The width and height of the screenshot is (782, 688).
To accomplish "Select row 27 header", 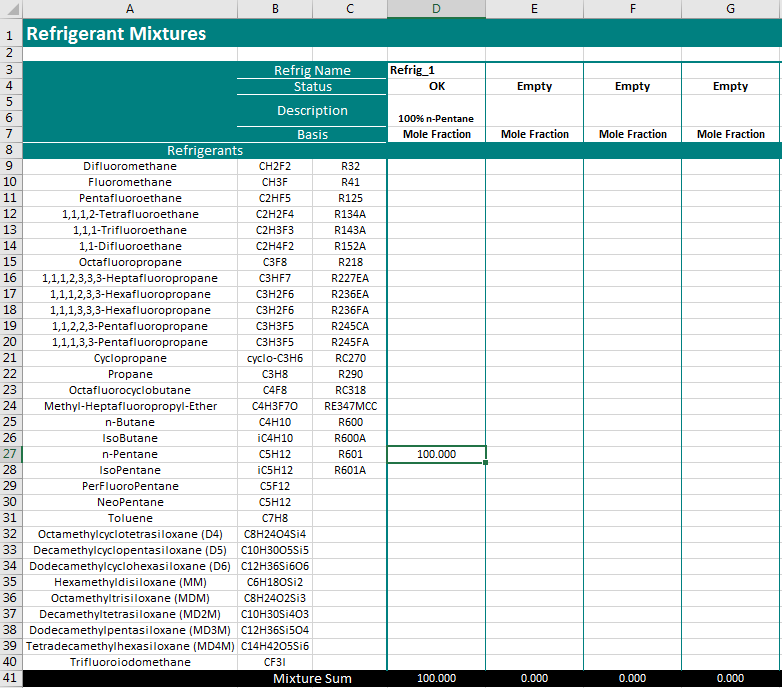I will point(11,454).
